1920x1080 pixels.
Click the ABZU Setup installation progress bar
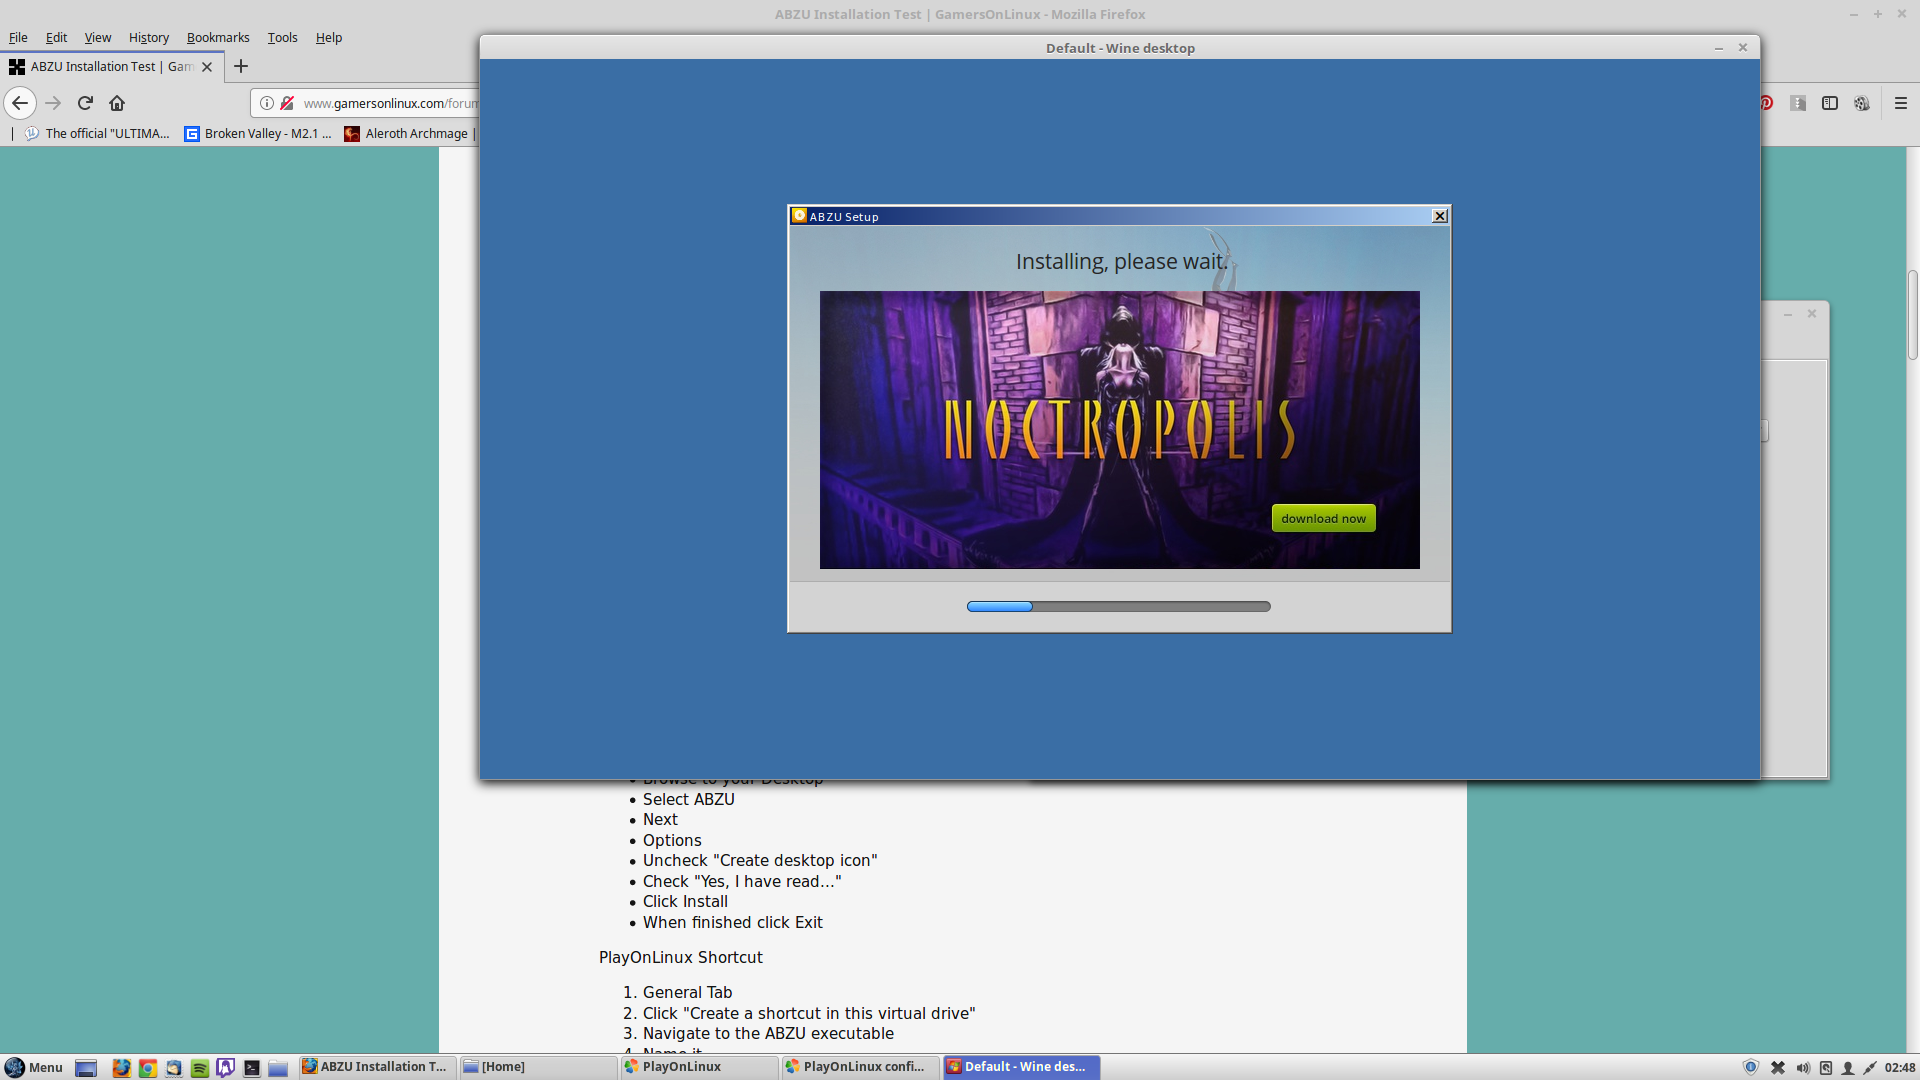coord(1118,606)
